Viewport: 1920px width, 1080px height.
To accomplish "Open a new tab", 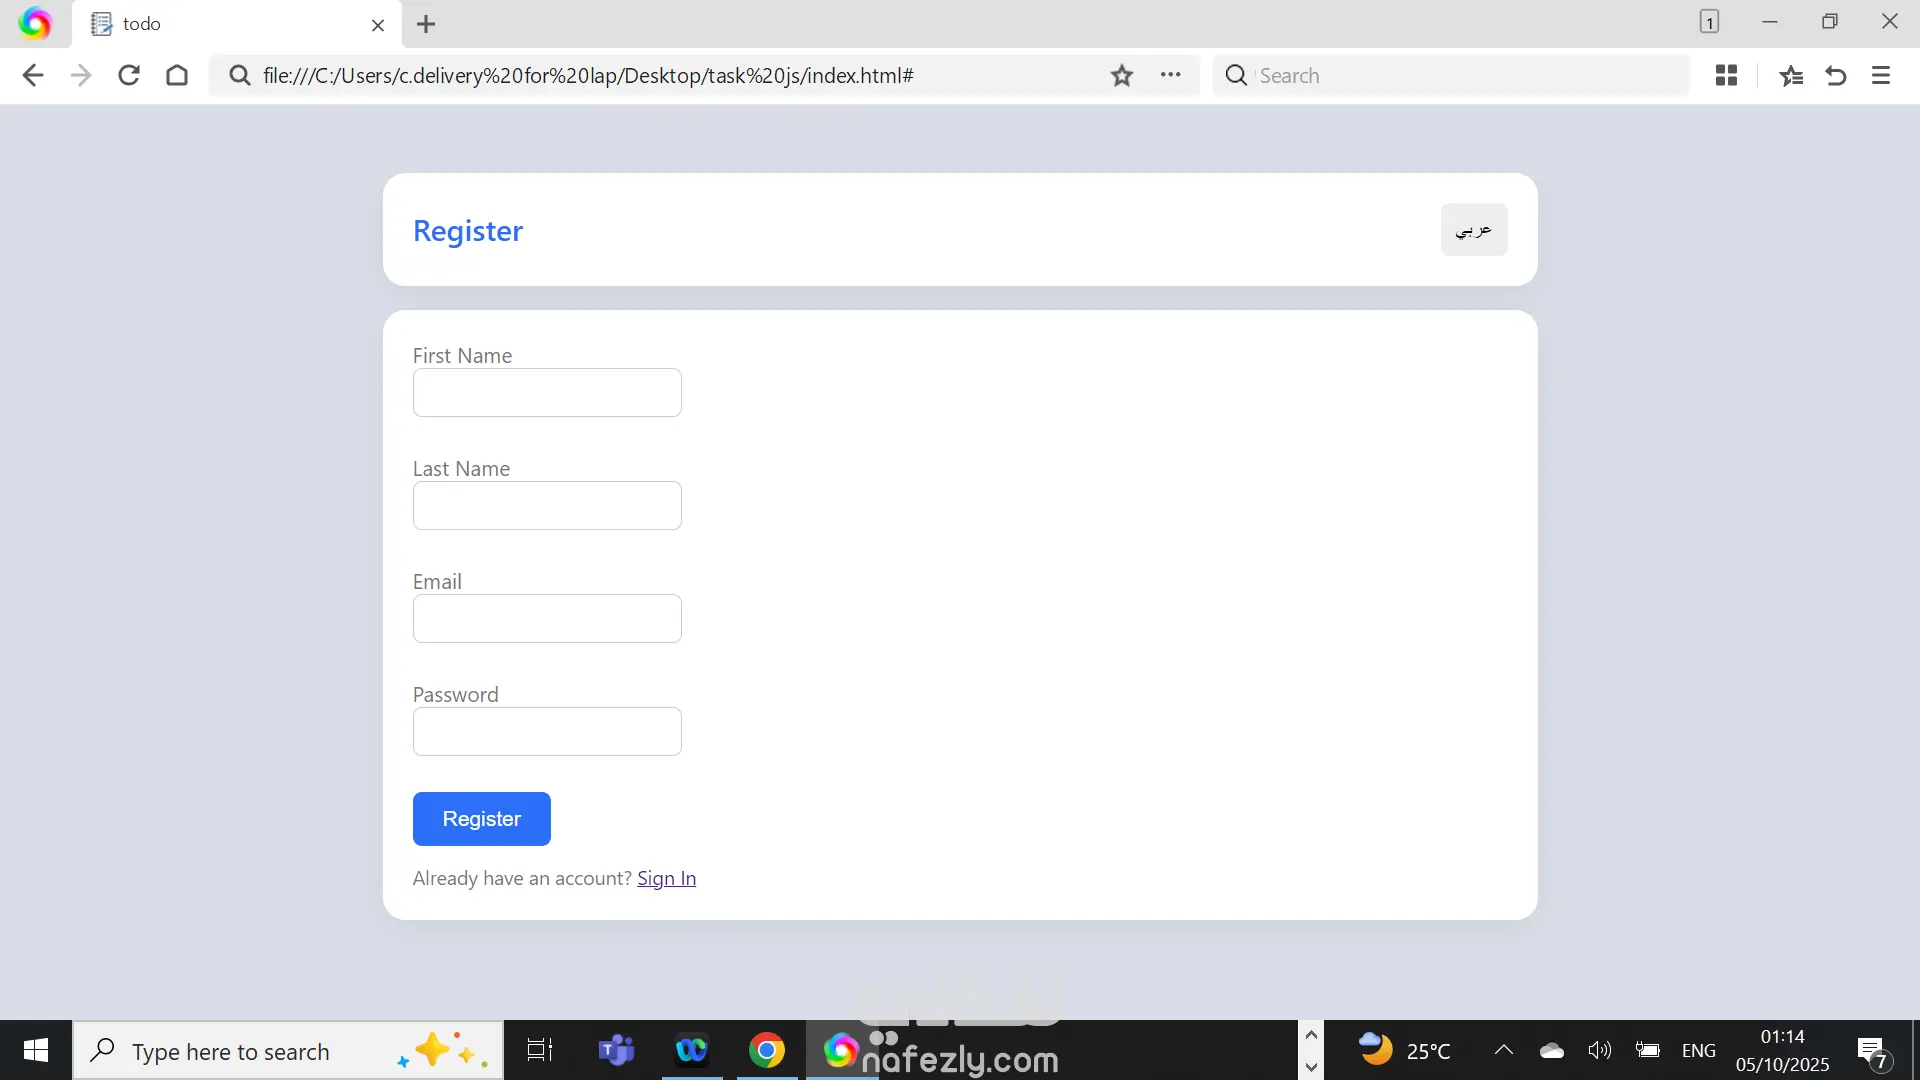I will pos(426,24).
